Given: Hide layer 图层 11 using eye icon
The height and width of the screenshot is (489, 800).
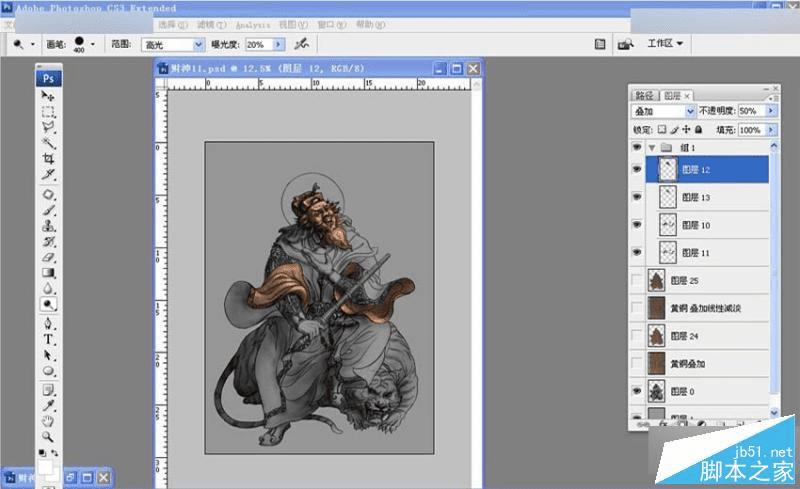Looking at the screenshot, I should pos(637,254).
